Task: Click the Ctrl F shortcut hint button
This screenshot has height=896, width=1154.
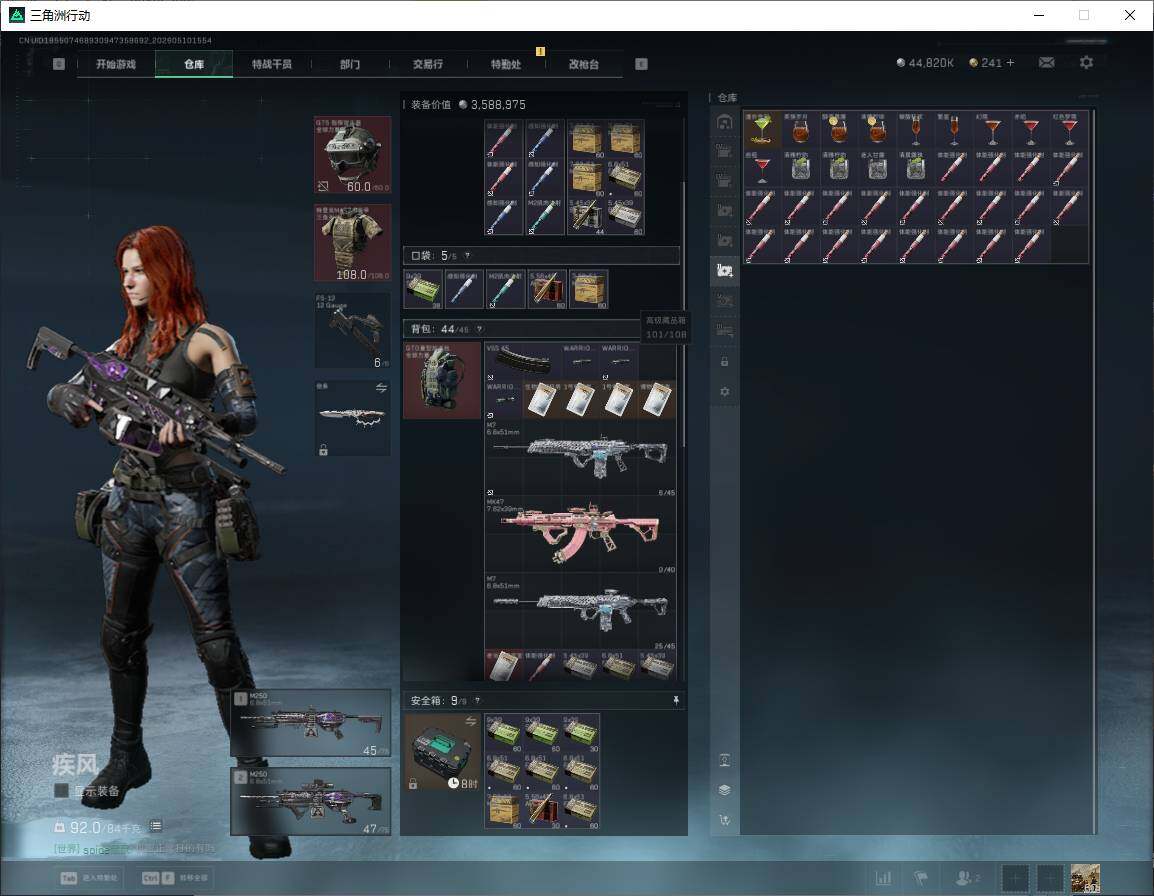Action: 174,878
